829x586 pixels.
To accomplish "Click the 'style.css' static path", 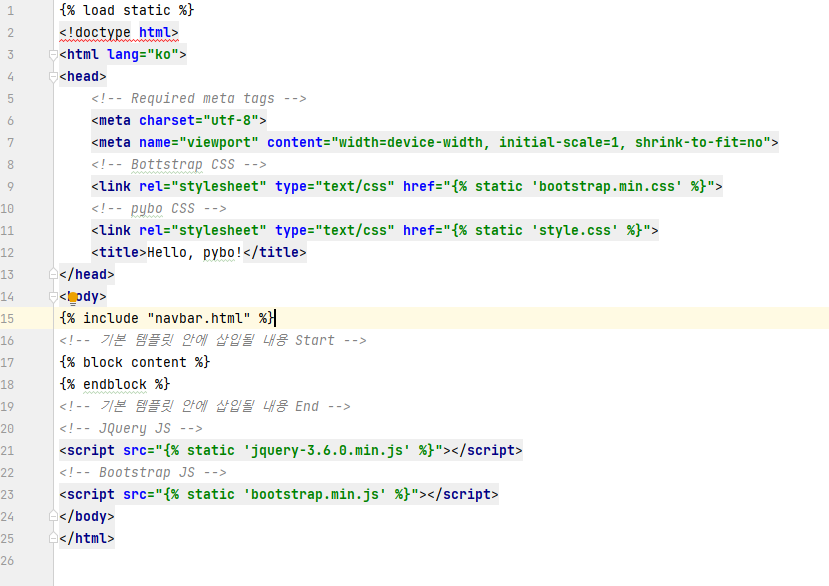I will pyautogui.click(x=575, y=231).
